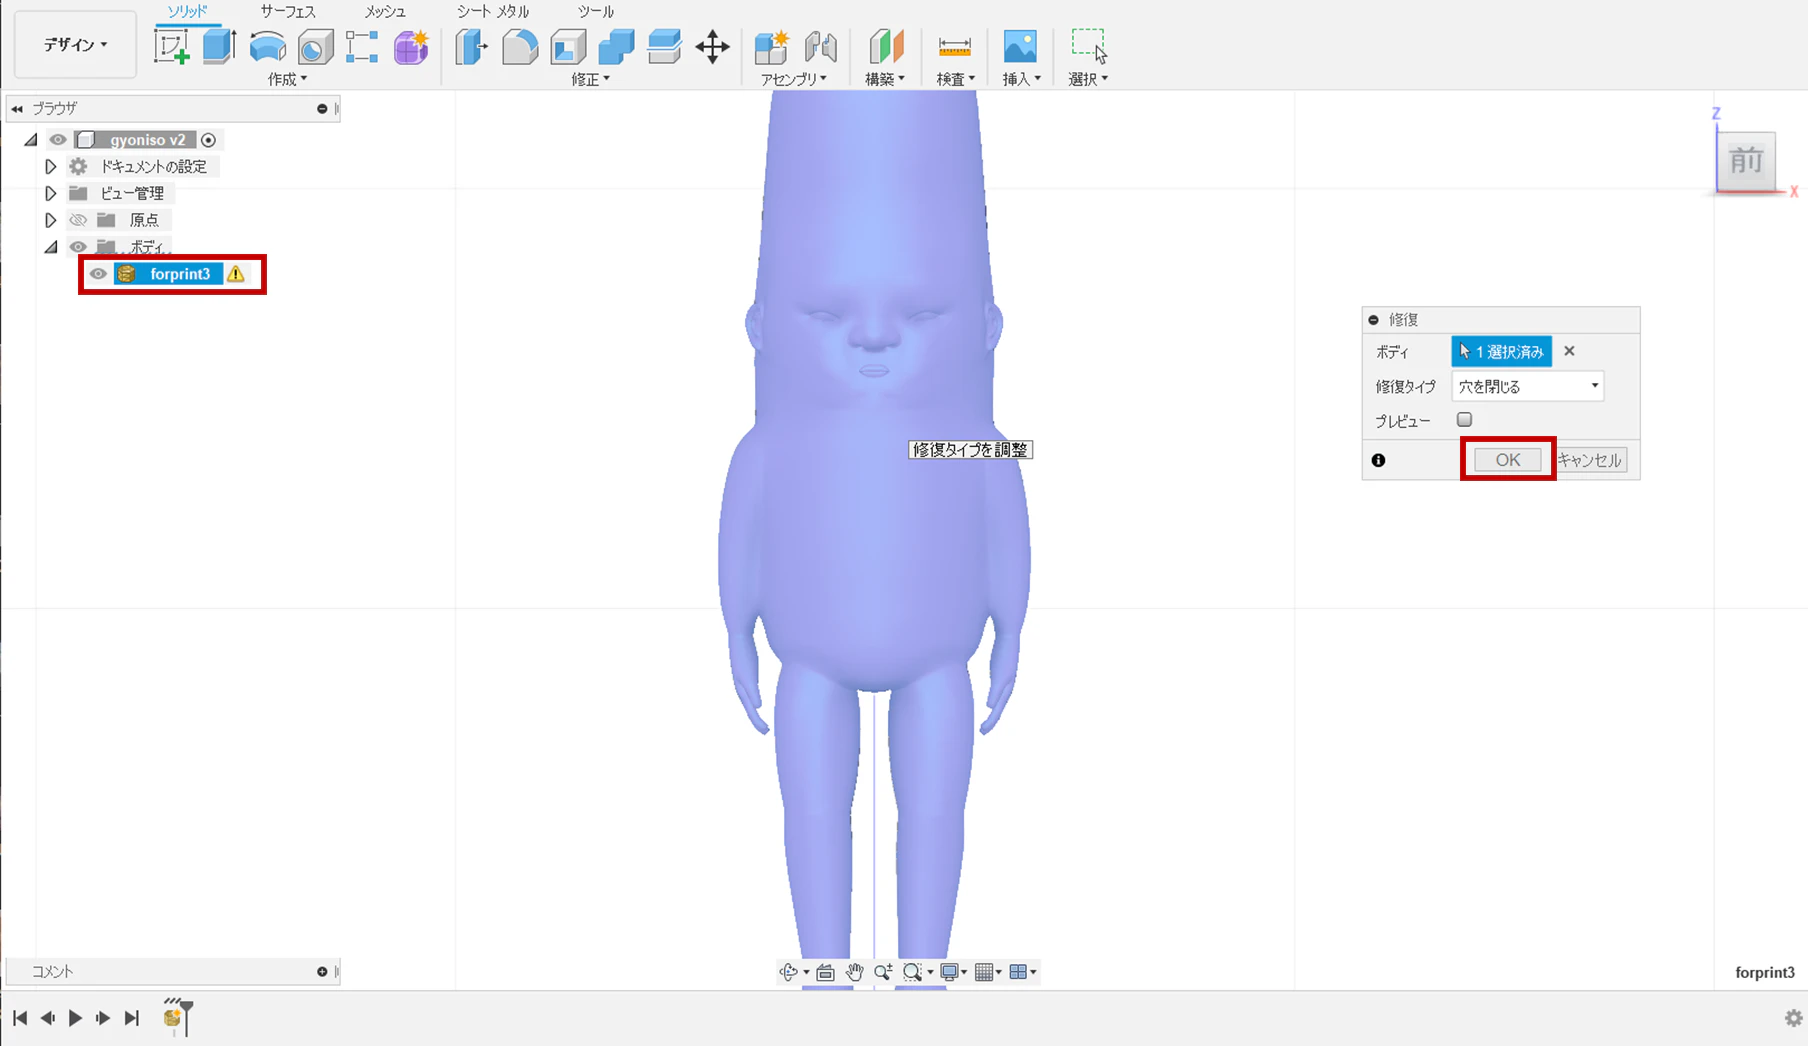
Task: Enable the プレビュー checkbox
Action: 1464,420
